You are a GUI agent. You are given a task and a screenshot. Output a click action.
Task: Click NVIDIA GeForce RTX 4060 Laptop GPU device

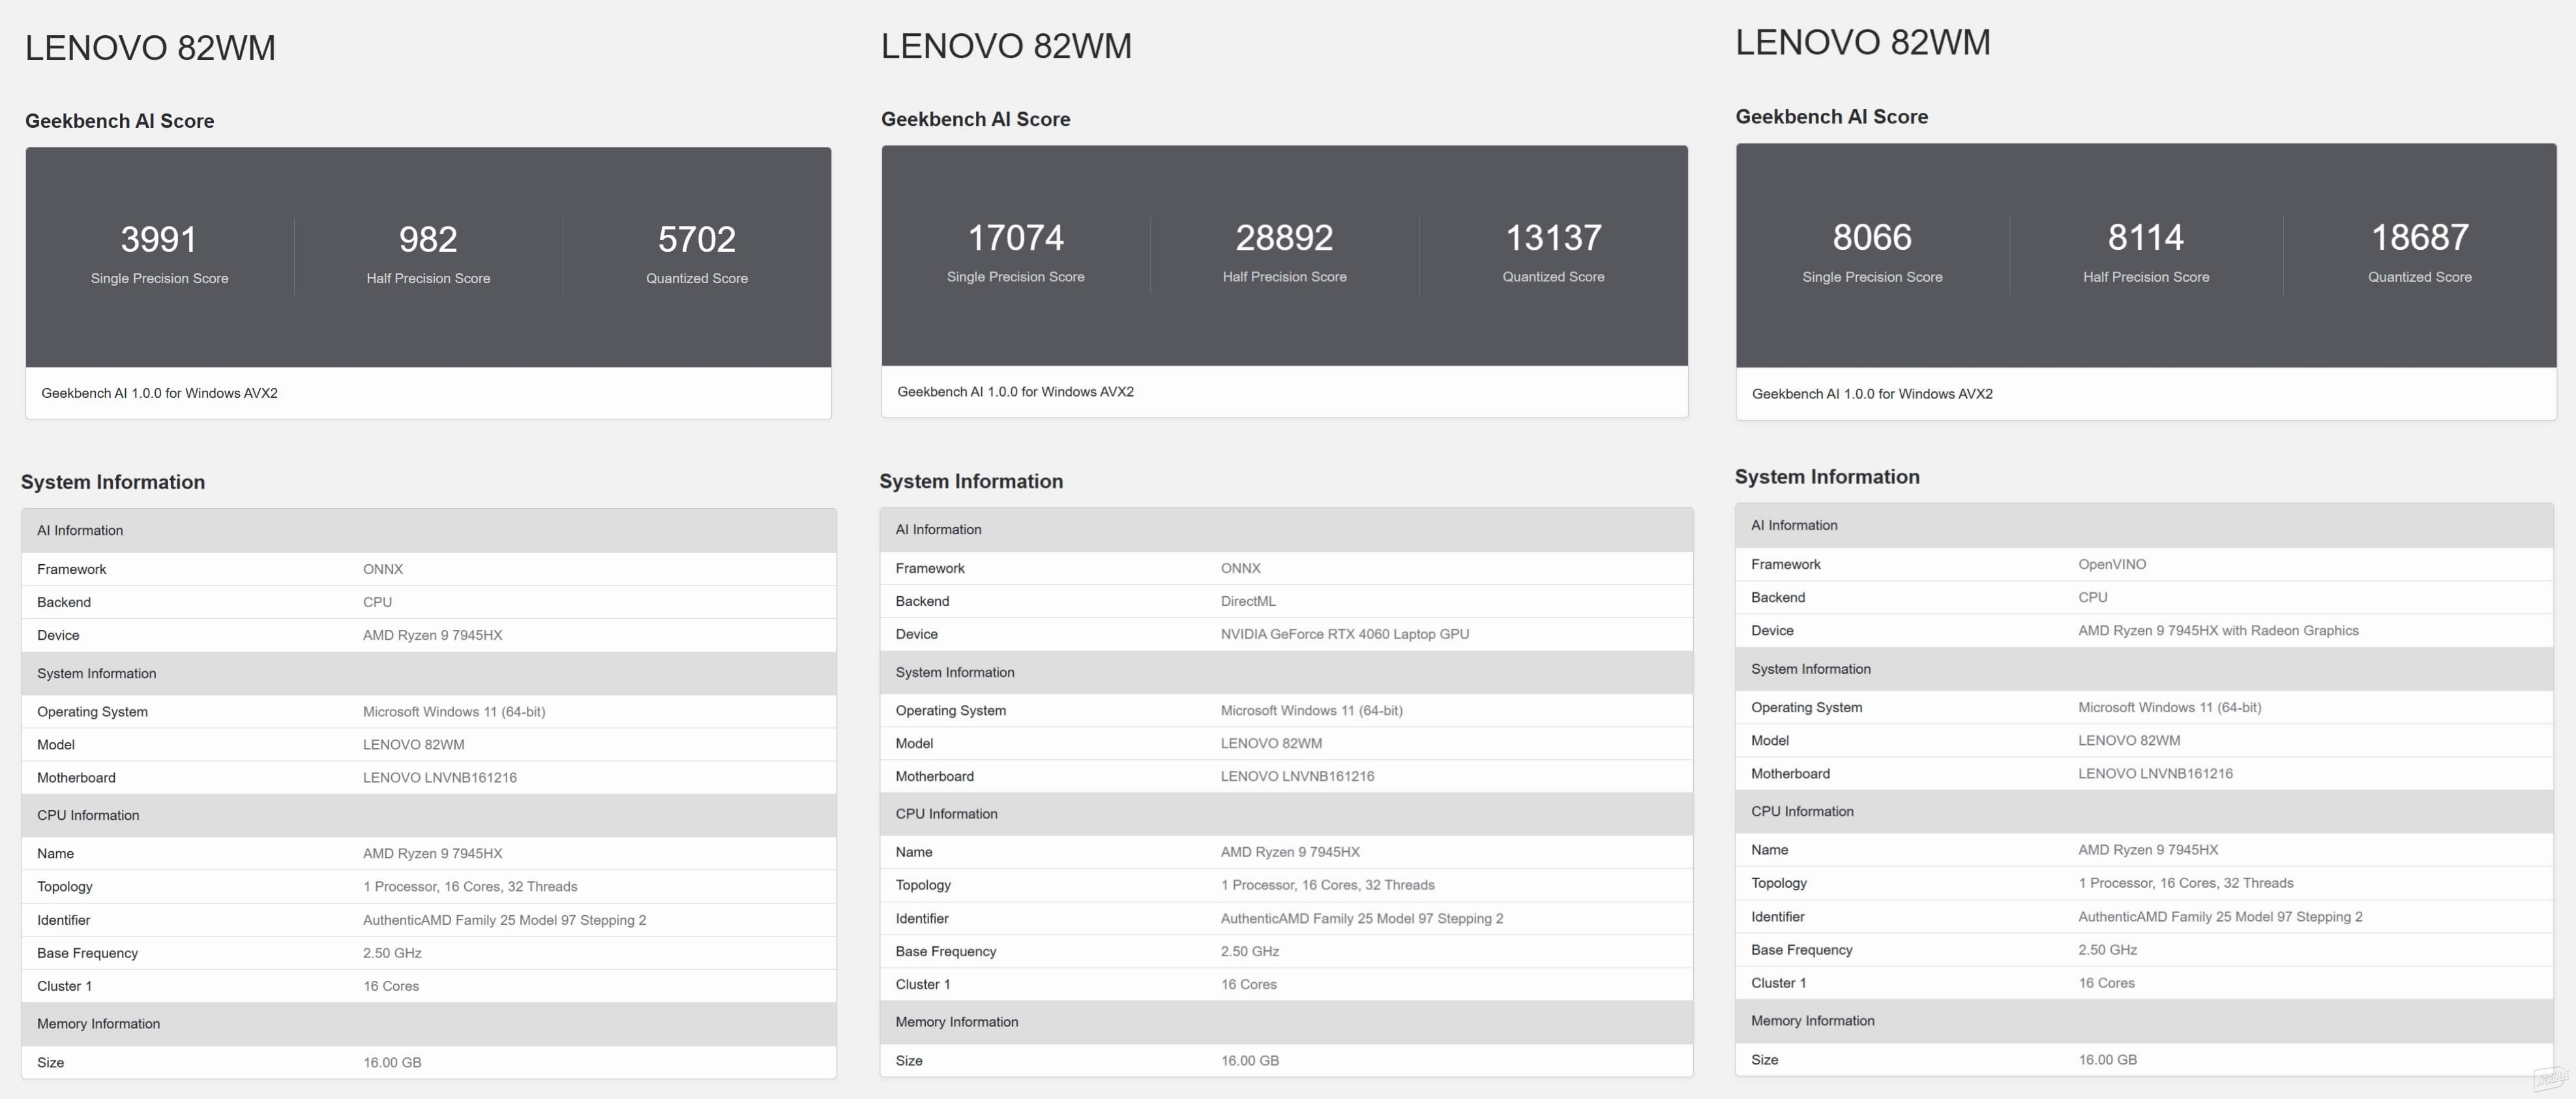tap(1345, 634)
